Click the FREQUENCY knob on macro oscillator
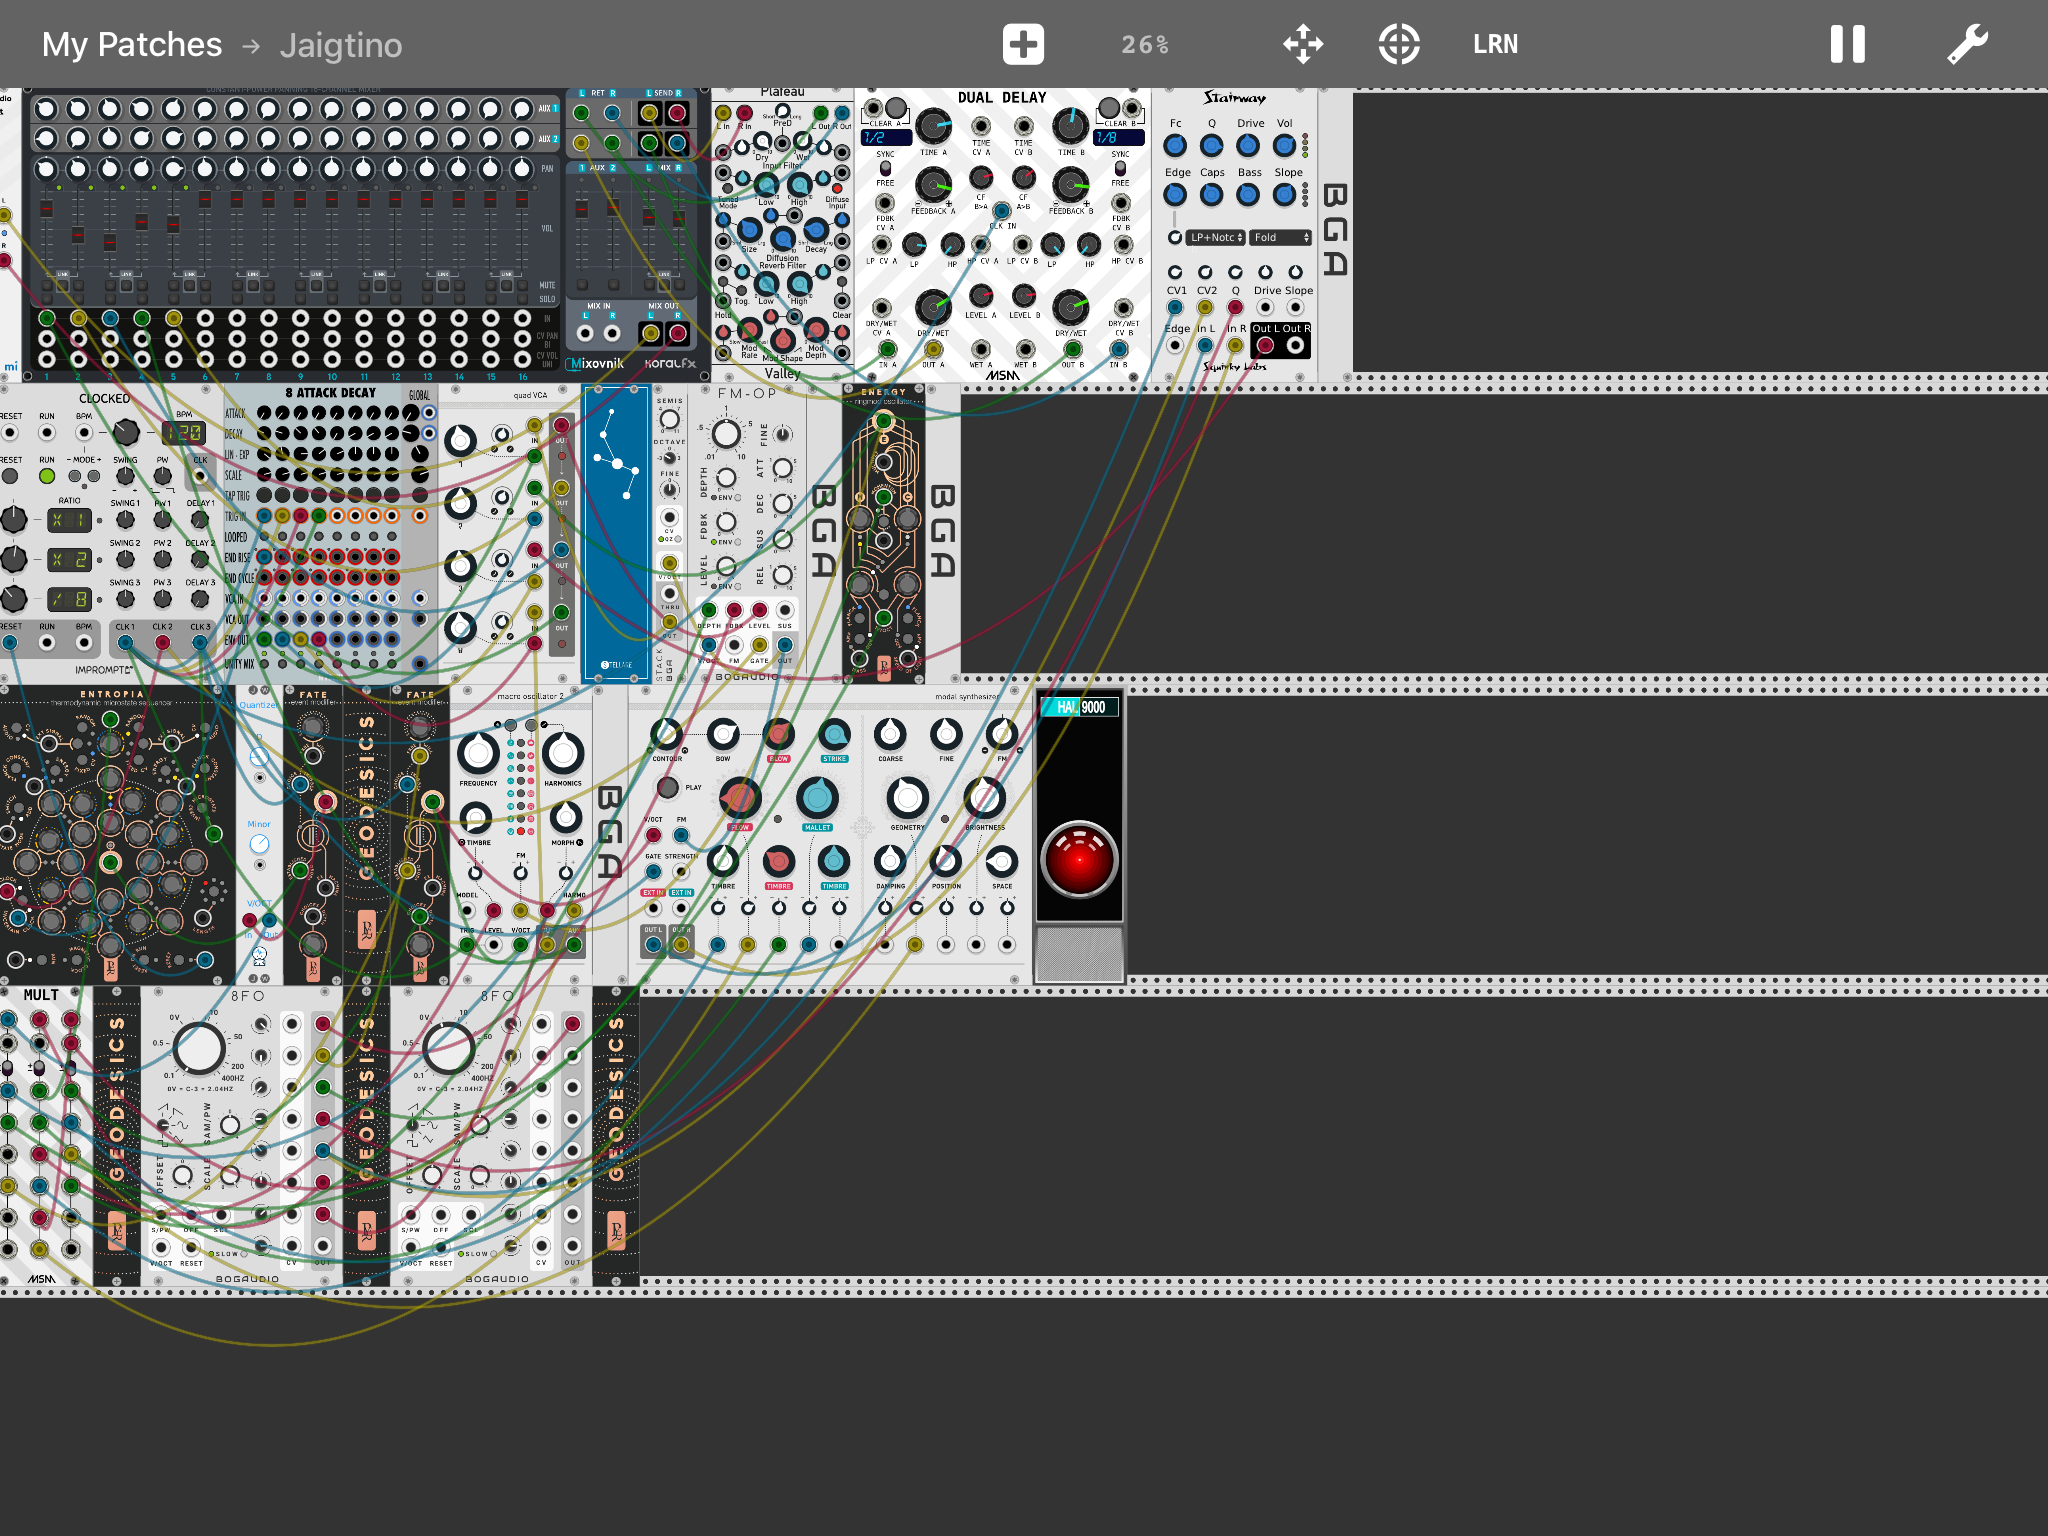The width and height of the screenshot is (2048, 1536). (478, 753)
